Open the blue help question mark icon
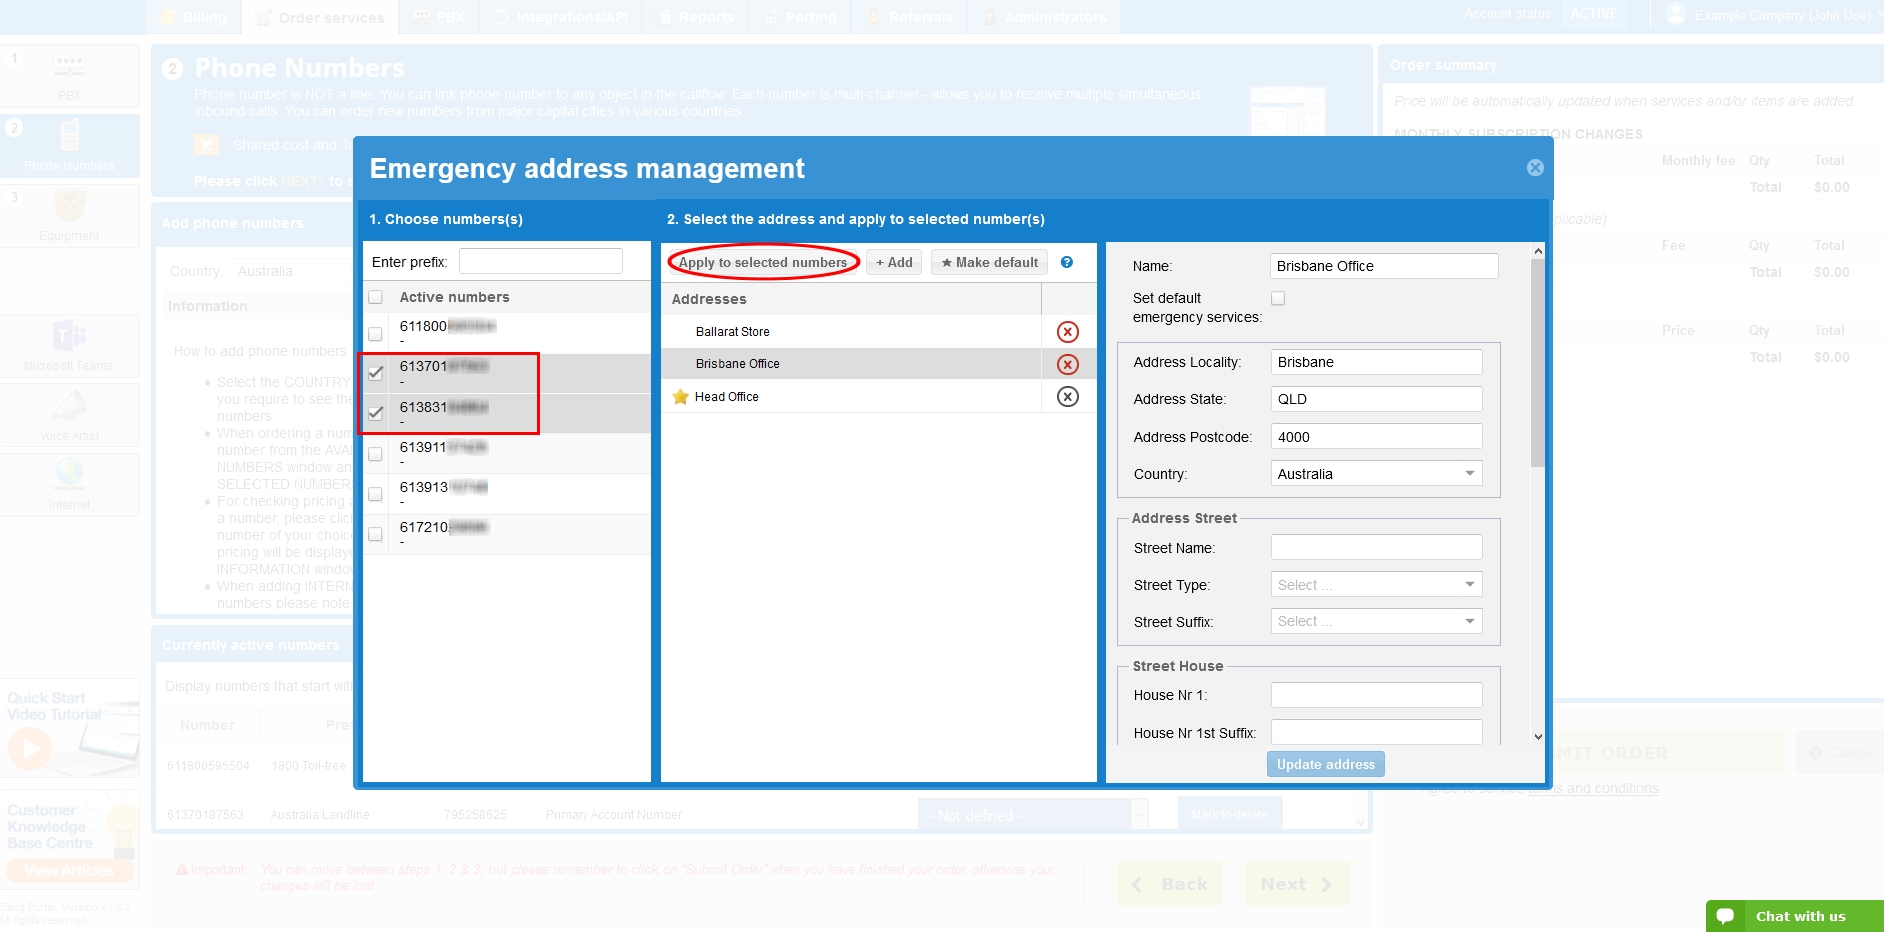1884x932 pixels. 1067,262
